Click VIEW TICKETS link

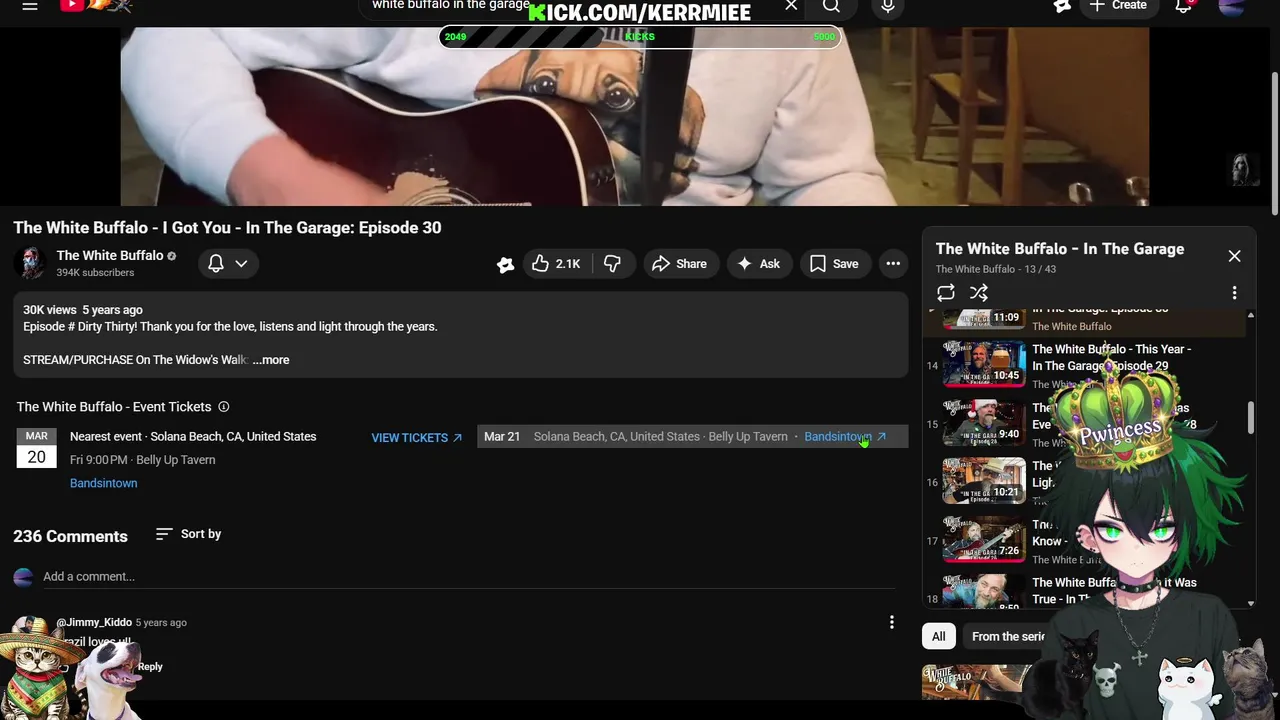(417, 438)
